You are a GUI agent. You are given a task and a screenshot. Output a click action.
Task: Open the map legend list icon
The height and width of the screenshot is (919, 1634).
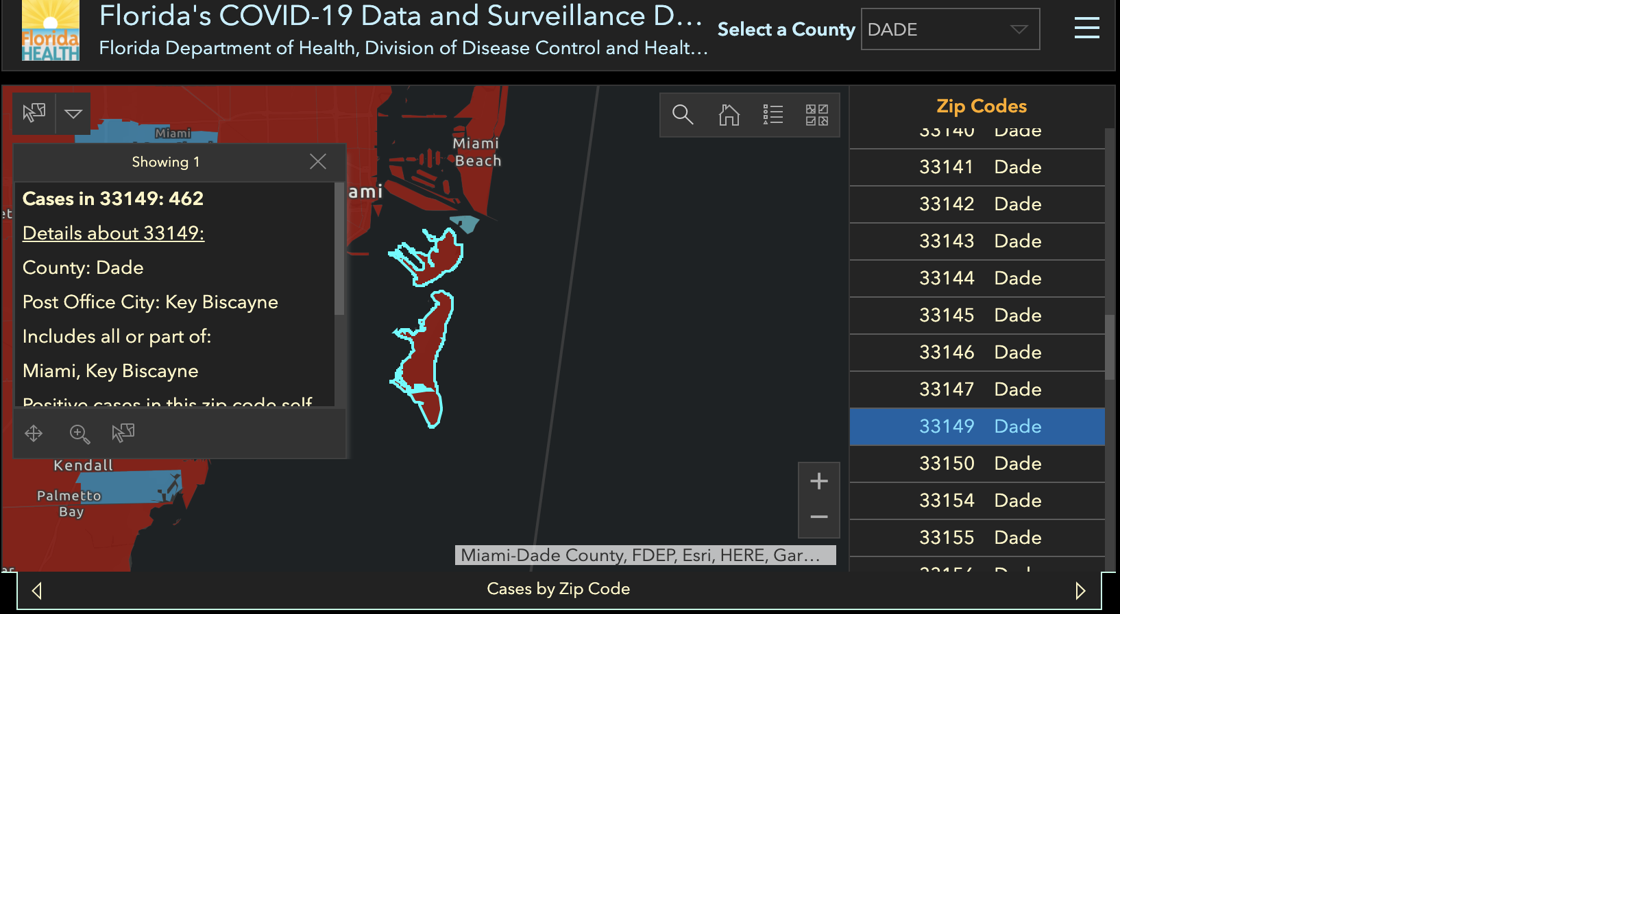coord(773,115)
